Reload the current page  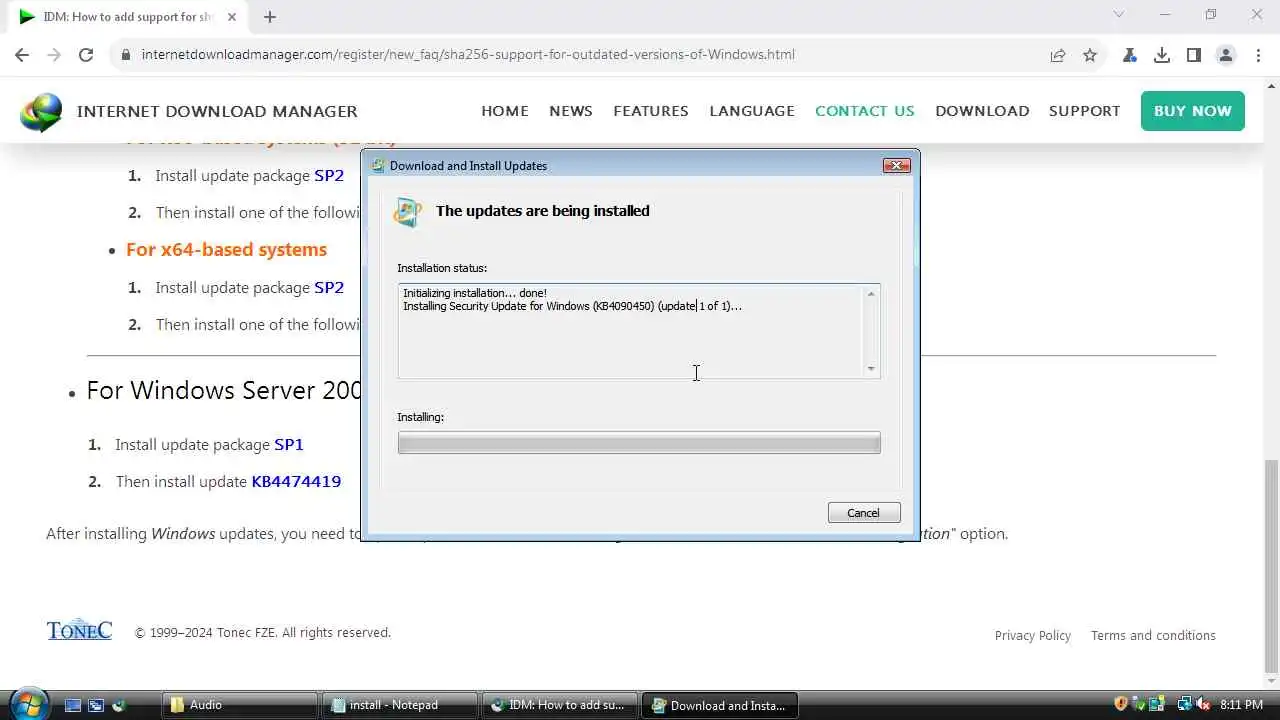pyautogui.click(x=86, y=55)
